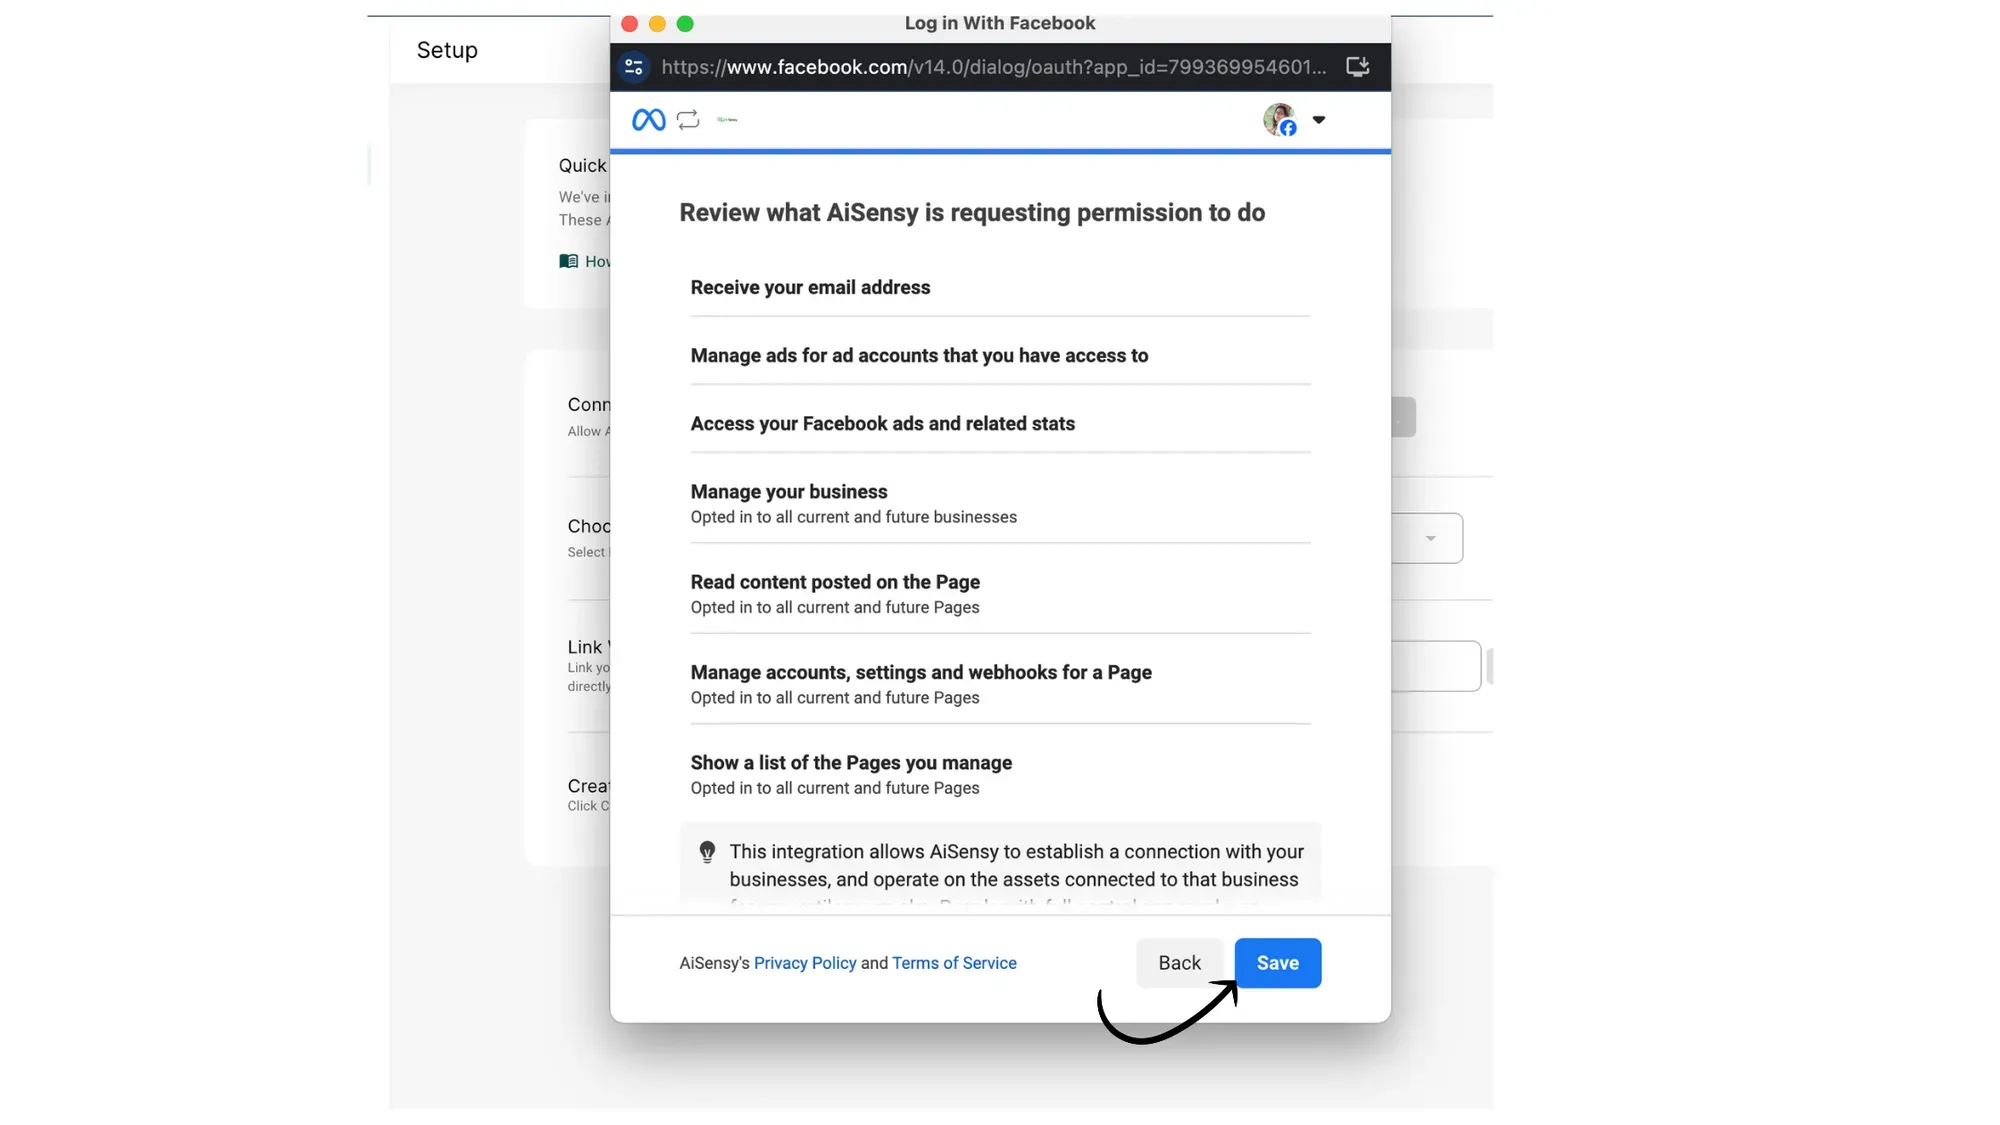2000x1125 pixels.
Task: Click the lightbulb tip icon
Action: [707, 852]
